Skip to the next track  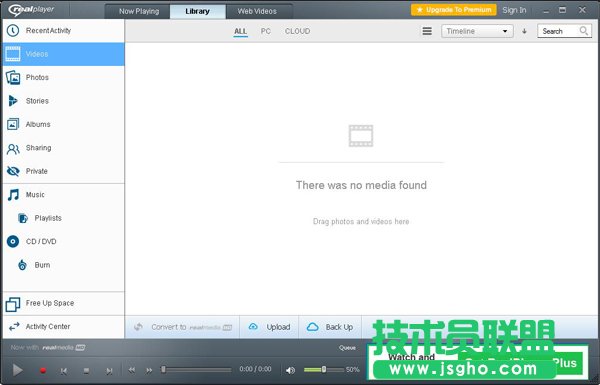coord(109,370)
